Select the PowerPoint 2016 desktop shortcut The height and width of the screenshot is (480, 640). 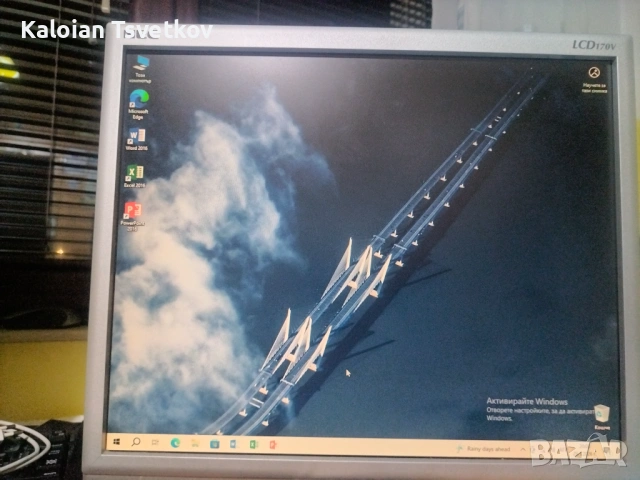click(132, 216)
